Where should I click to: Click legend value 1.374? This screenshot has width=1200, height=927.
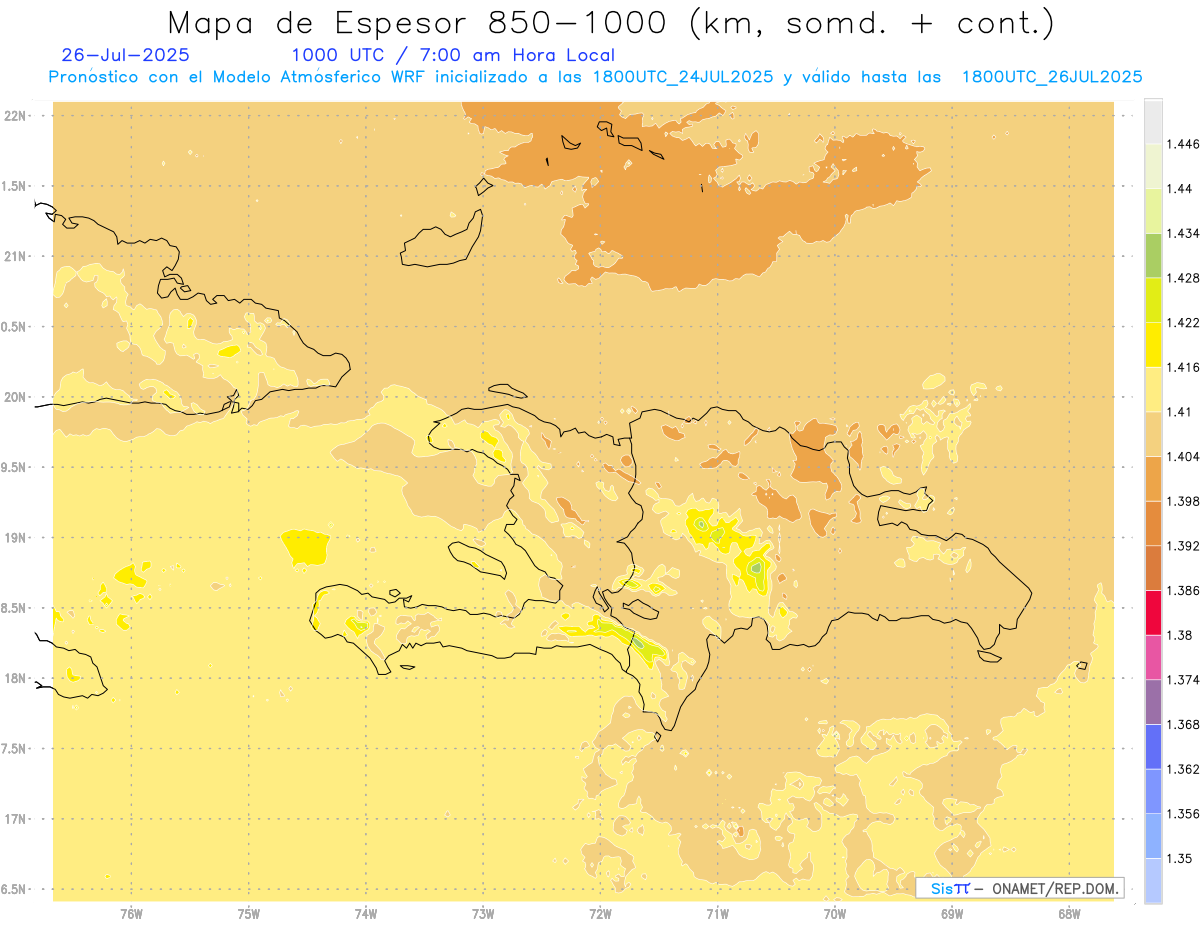point(1185,680)
